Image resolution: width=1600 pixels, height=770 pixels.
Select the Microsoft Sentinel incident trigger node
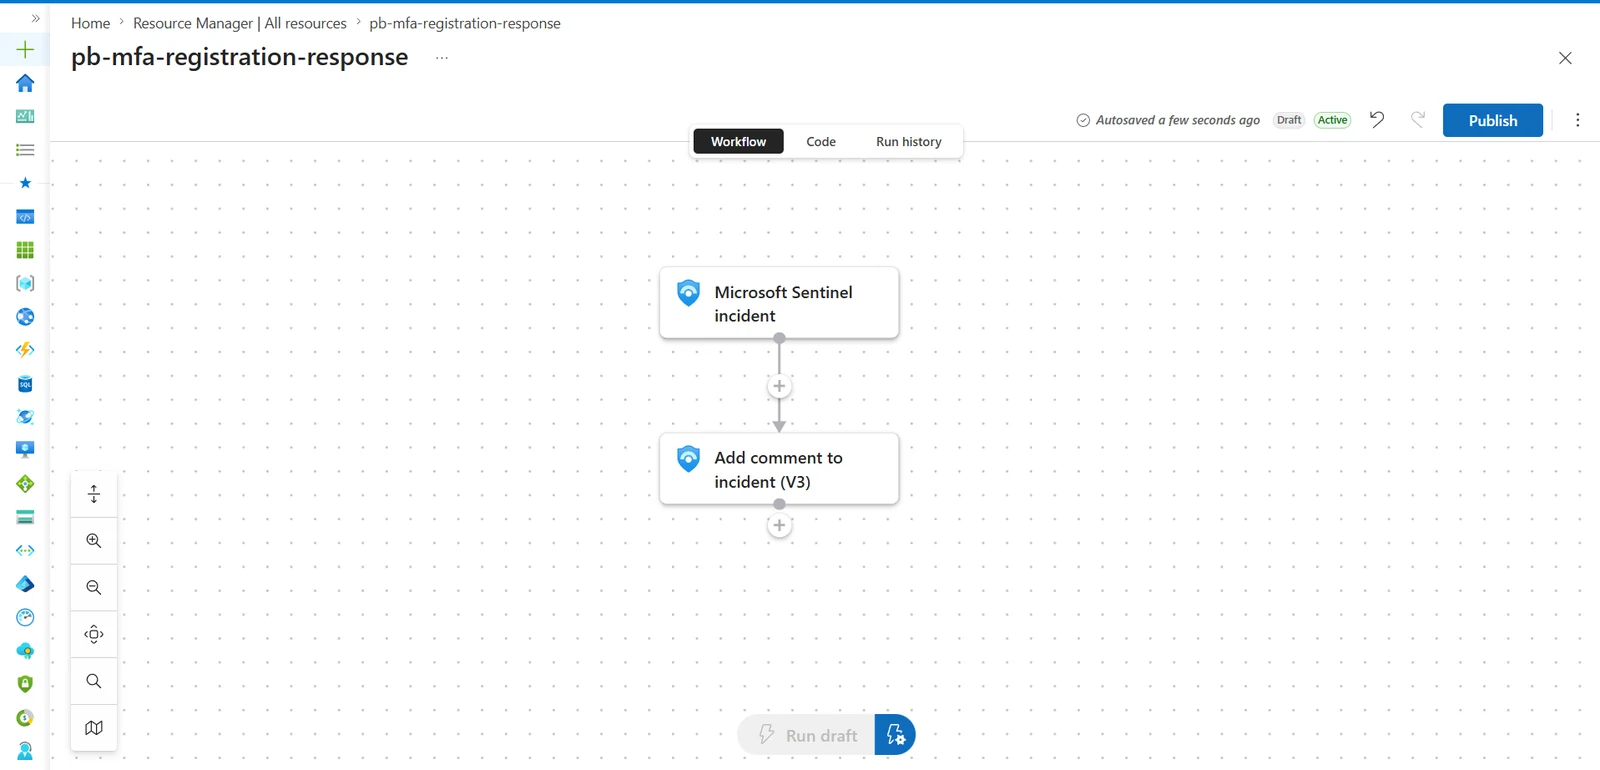click(779, 303)
